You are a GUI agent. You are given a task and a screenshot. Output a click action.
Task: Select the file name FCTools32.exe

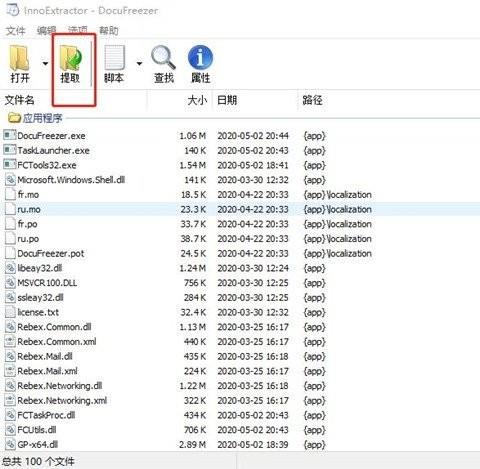click(x=47, y=165)
